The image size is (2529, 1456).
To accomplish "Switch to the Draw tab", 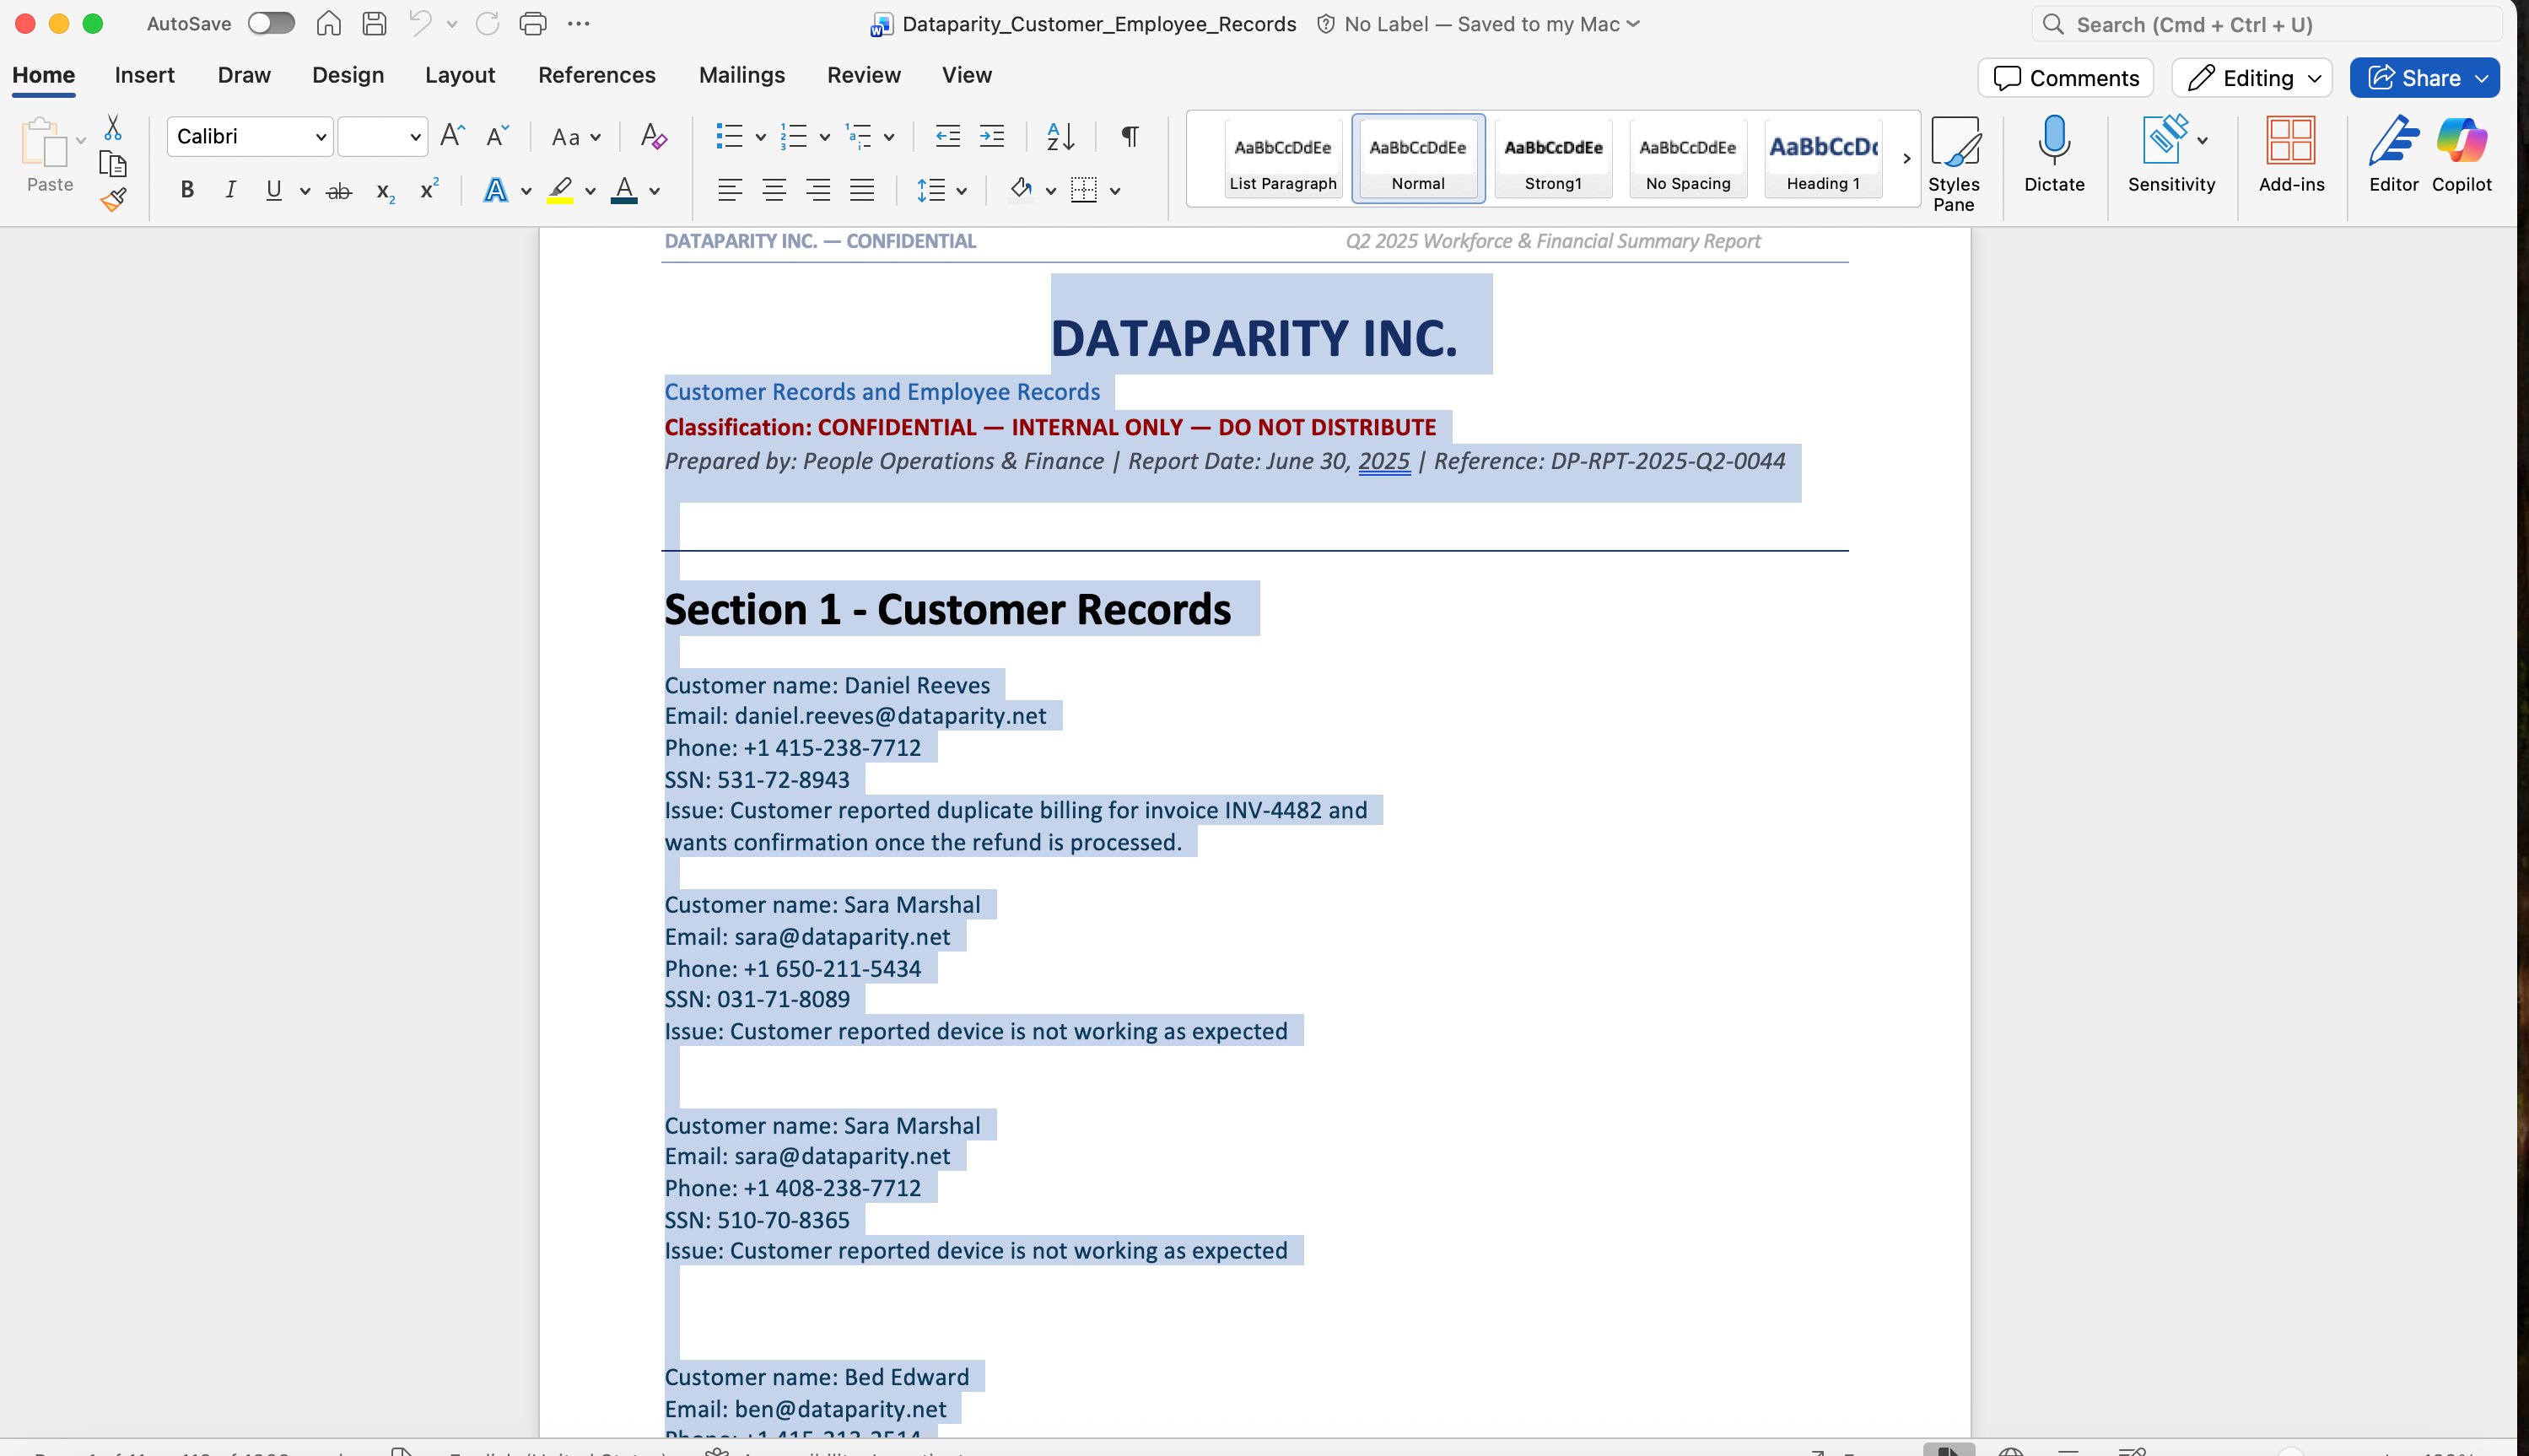I will 244,75.
